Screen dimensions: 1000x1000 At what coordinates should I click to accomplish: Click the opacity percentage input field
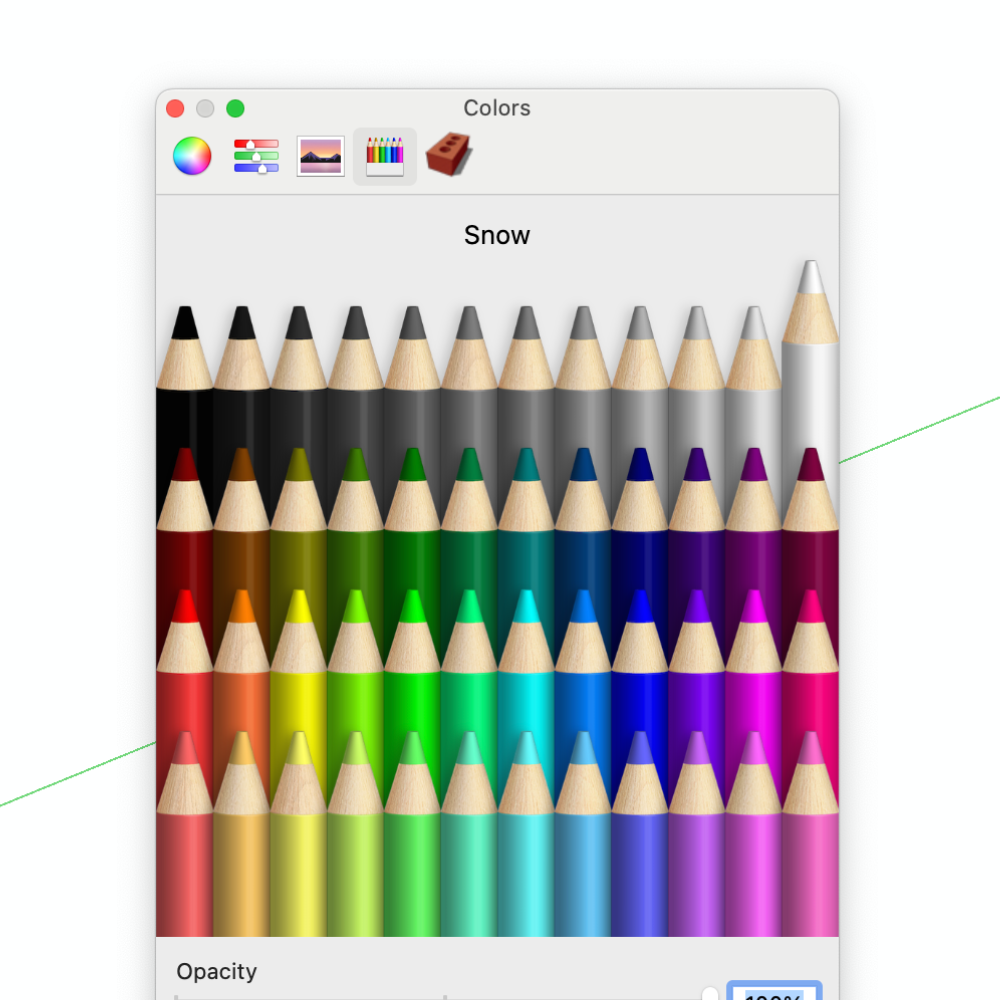coord(774,991)
